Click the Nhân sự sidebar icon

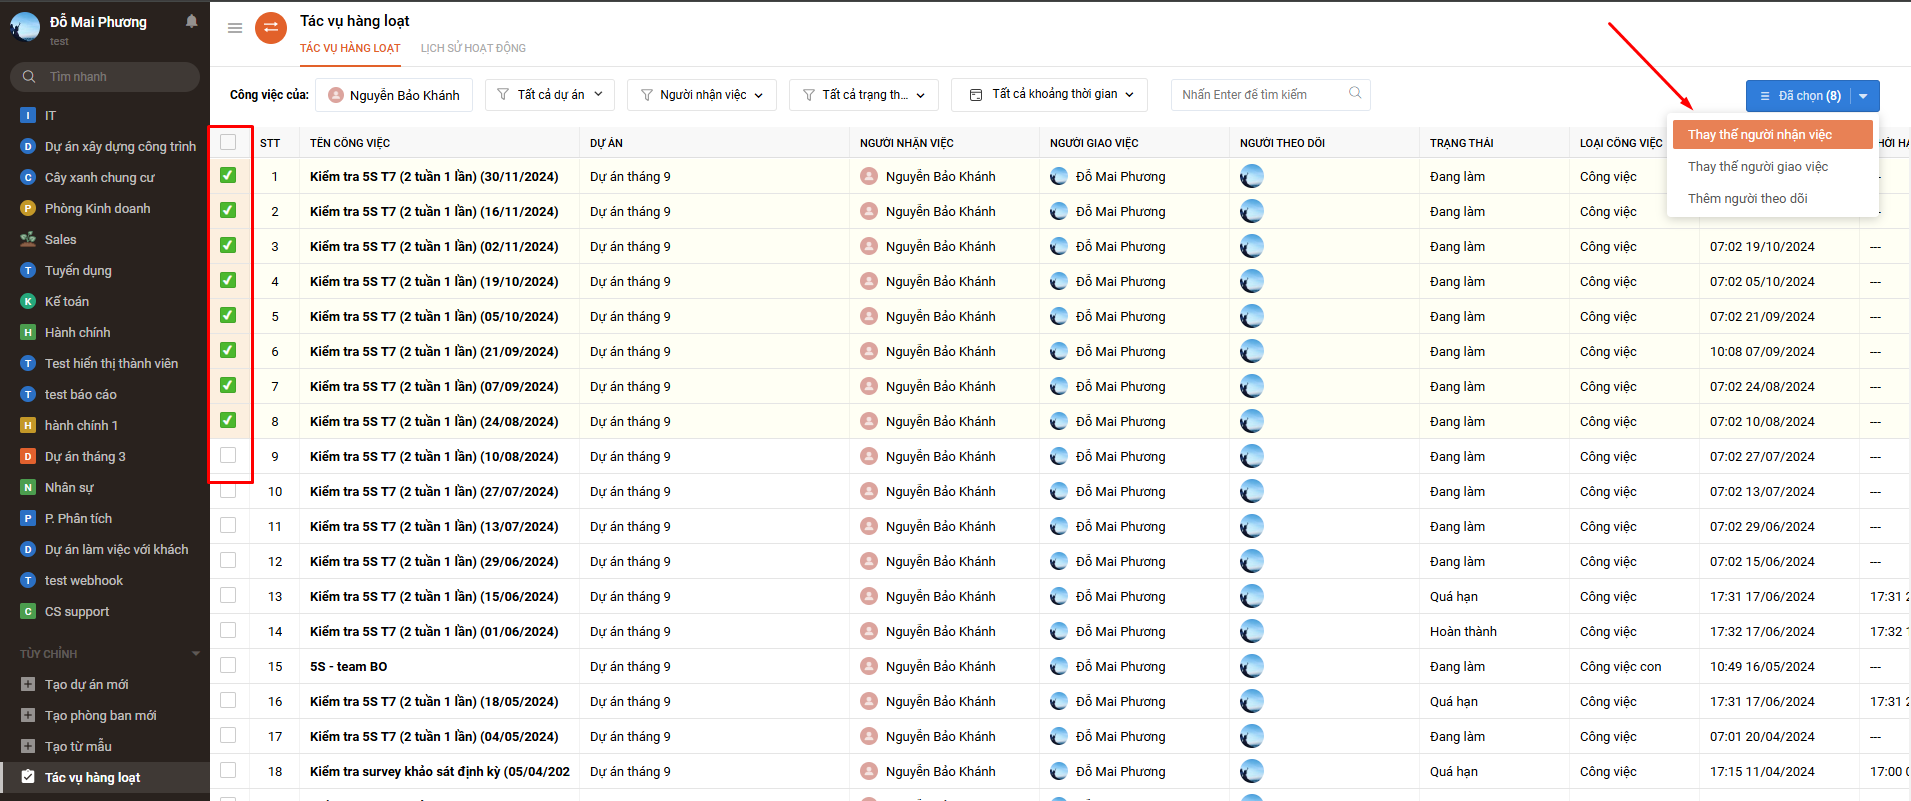(28, 487)
